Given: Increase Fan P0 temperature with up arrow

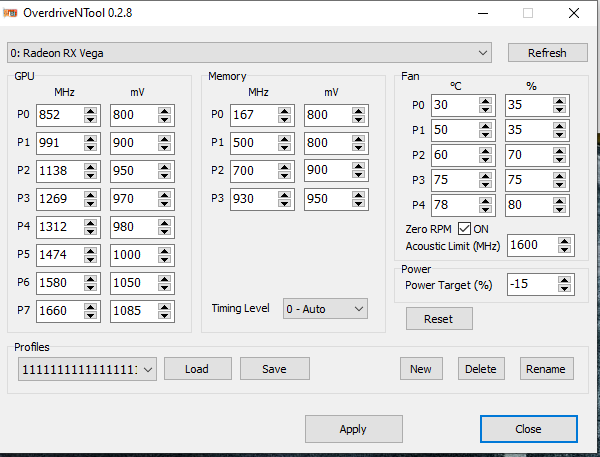Looking at the screenshot, I should click(486, 101).
